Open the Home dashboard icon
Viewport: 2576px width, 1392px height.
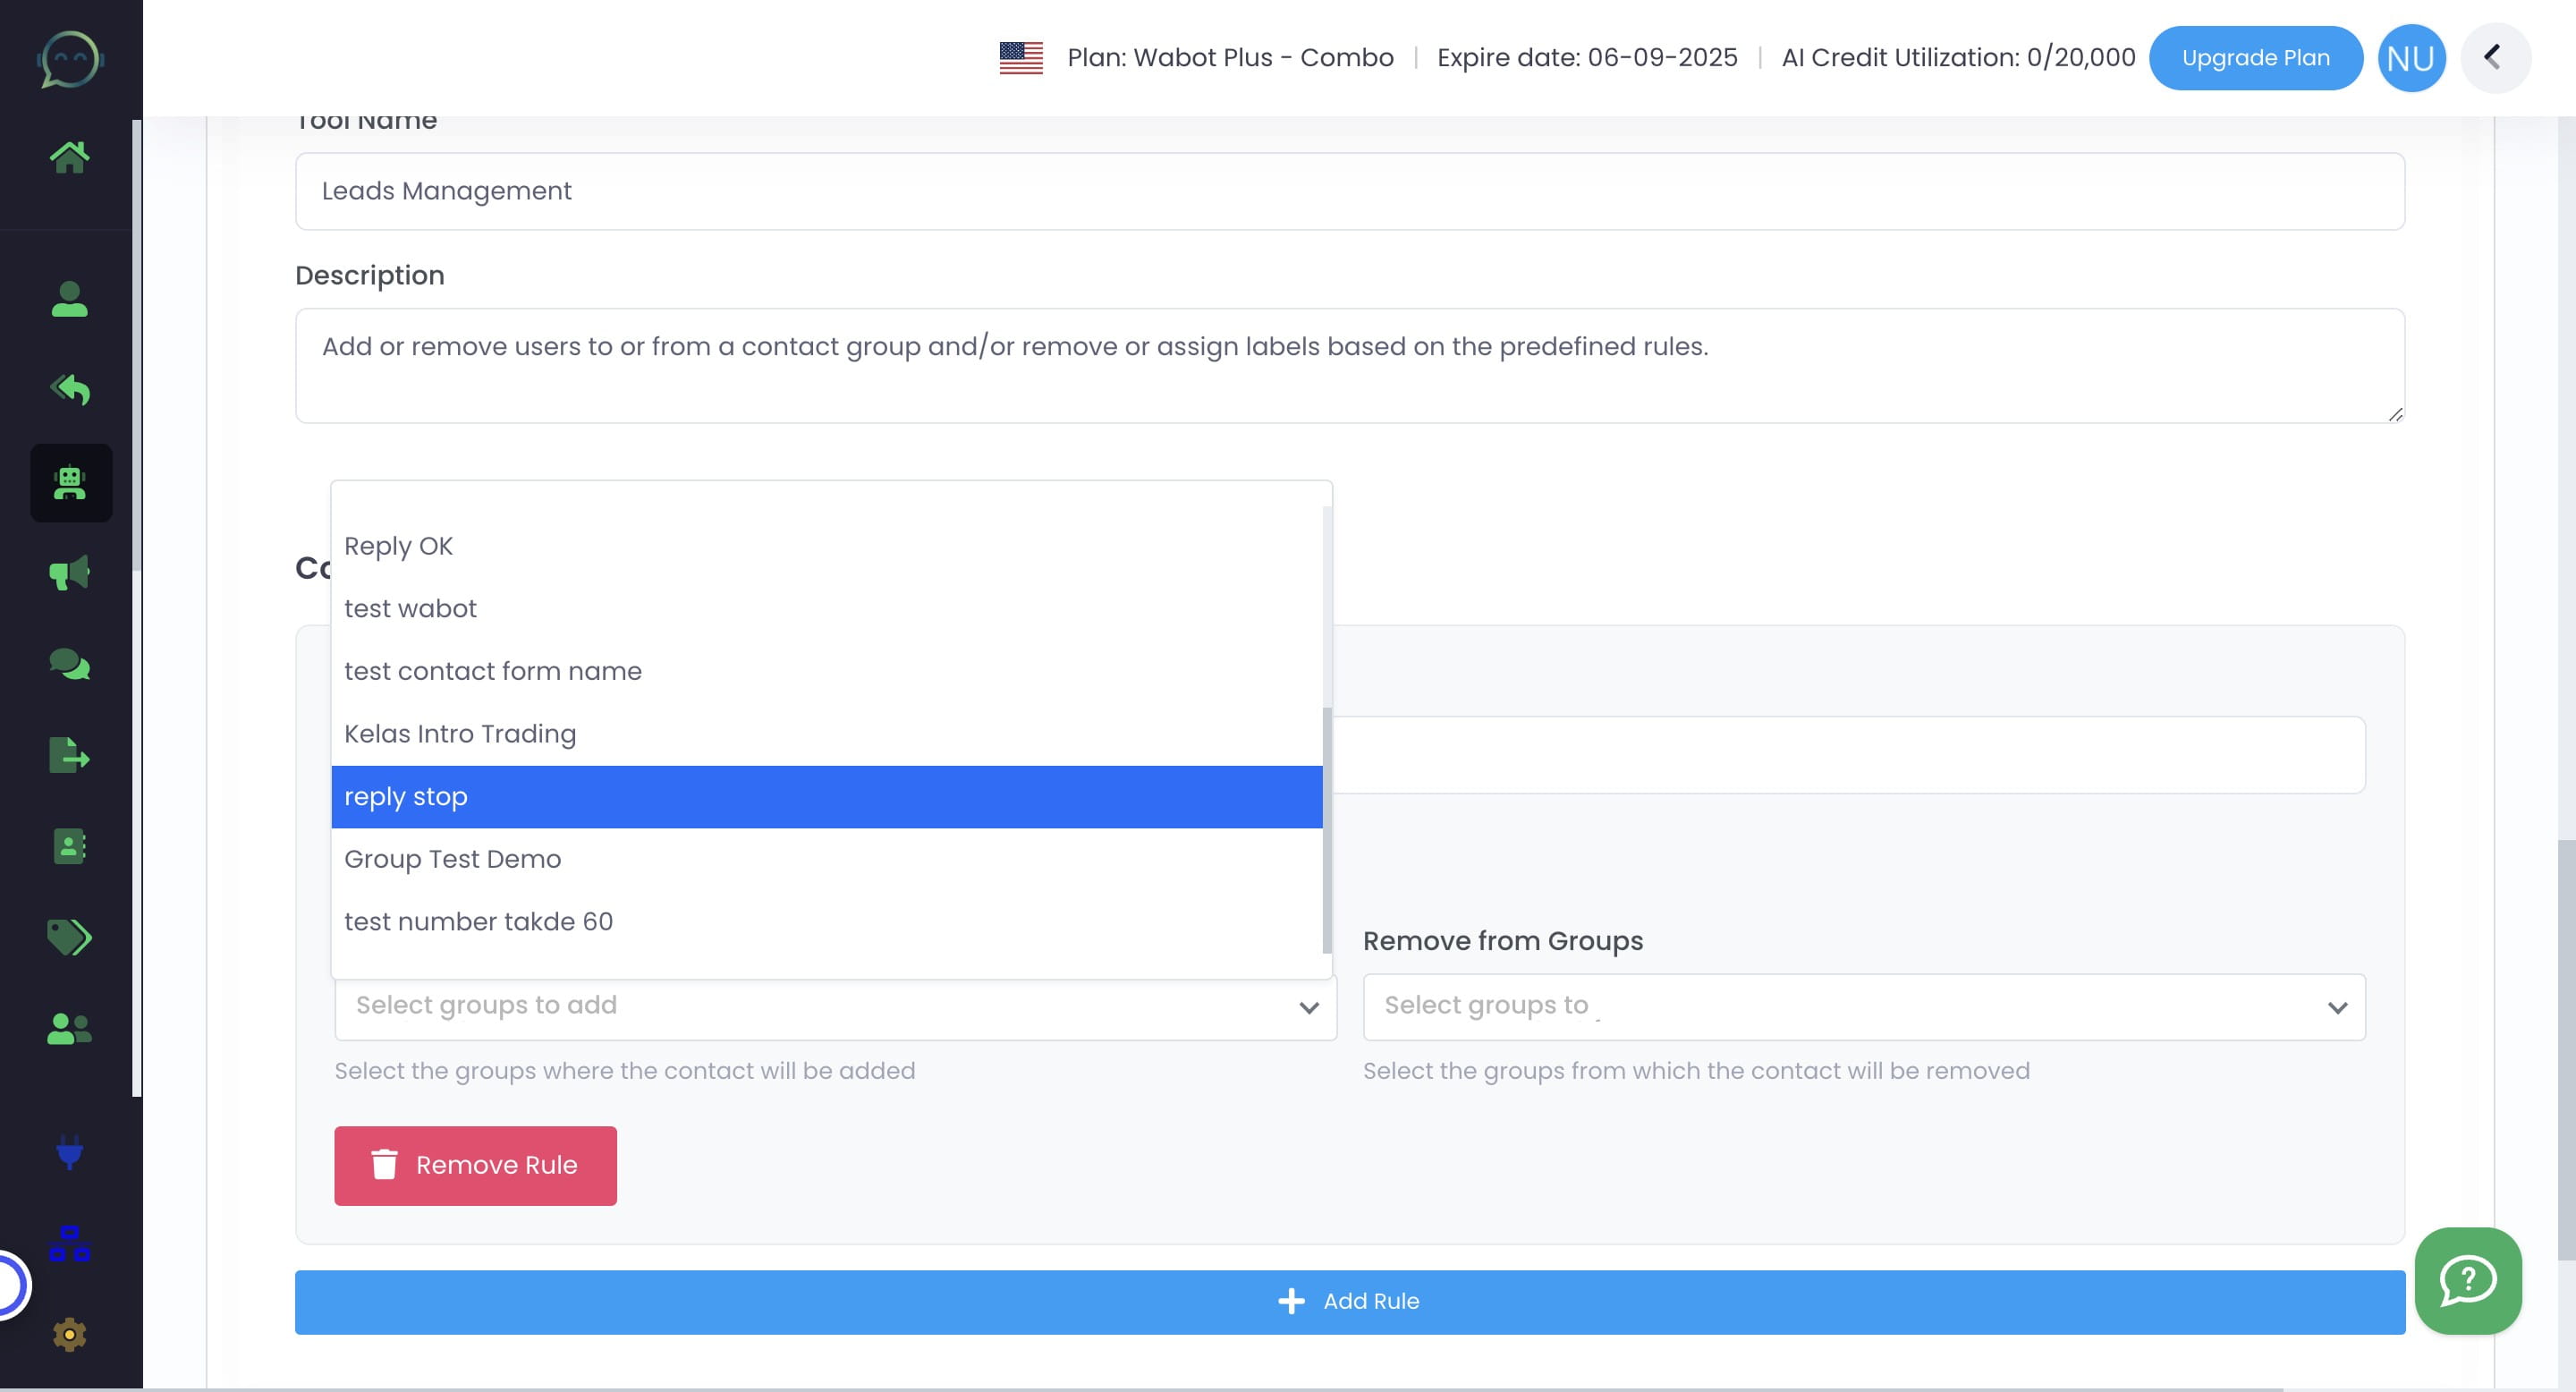[69, 155]
